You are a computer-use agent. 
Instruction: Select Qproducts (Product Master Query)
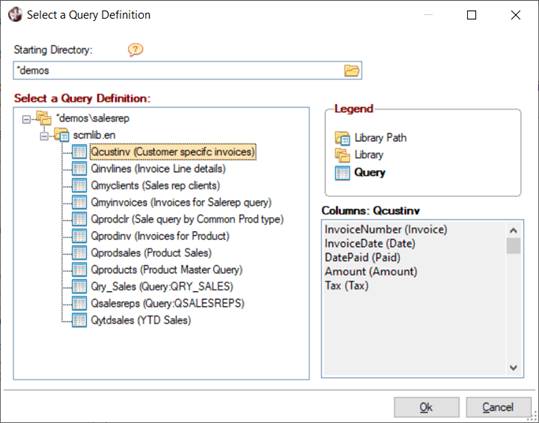coord(166,270)
